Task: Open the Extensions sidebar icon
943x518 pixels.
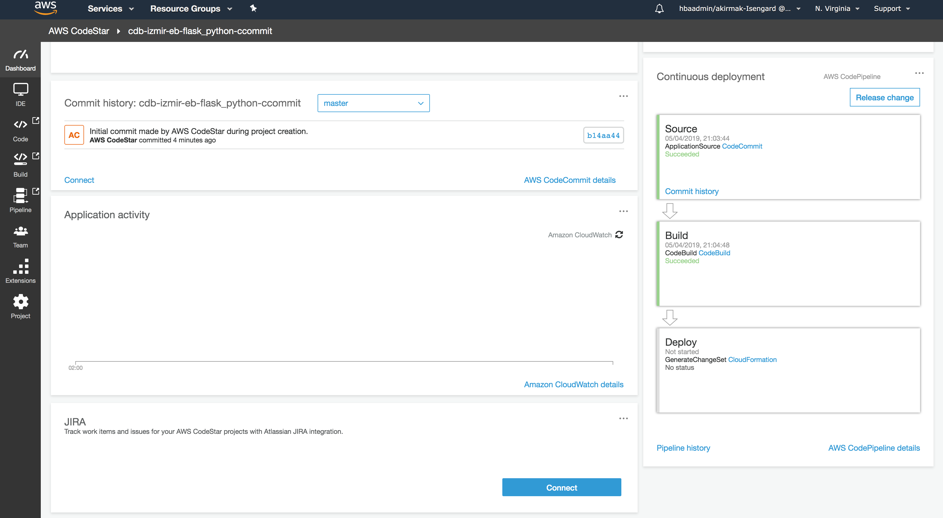Action: click(20, 271)
